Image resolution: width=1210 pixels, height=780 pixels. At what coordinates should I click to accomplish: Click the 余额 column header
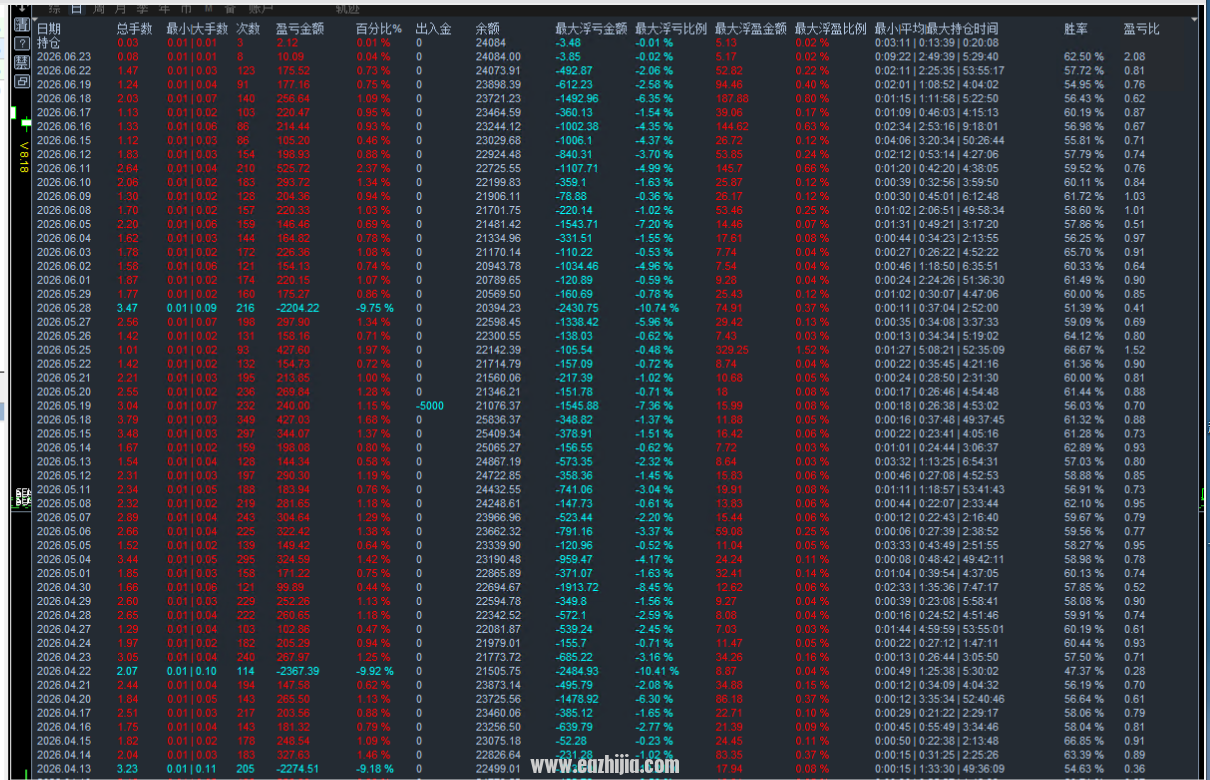(488, 29)
